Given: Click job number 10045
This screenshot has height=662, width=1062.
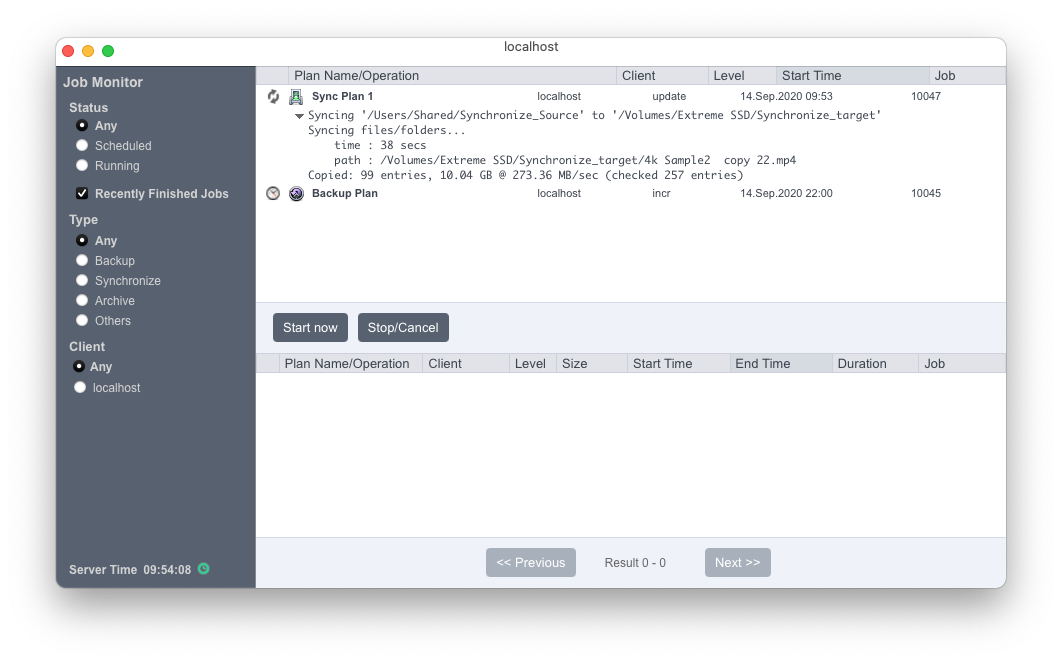Looking at the screenshot, I should 926,193.
